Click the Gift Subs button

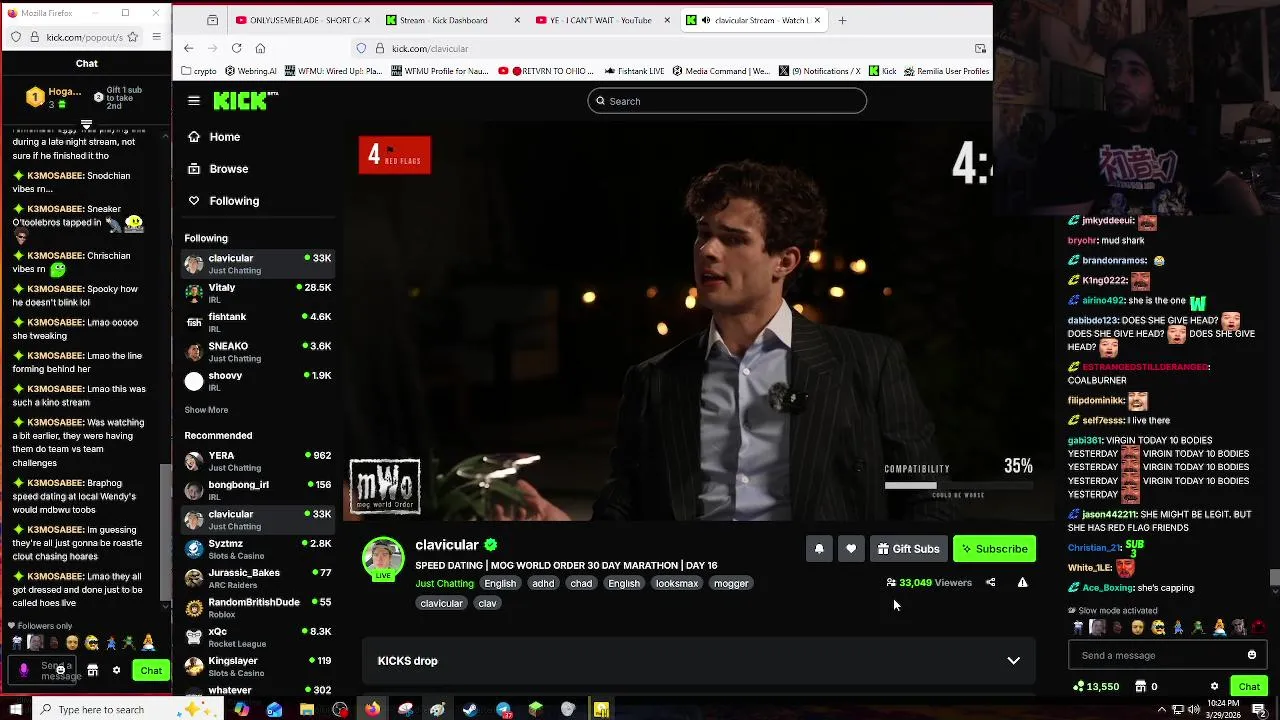click(908, 549)
